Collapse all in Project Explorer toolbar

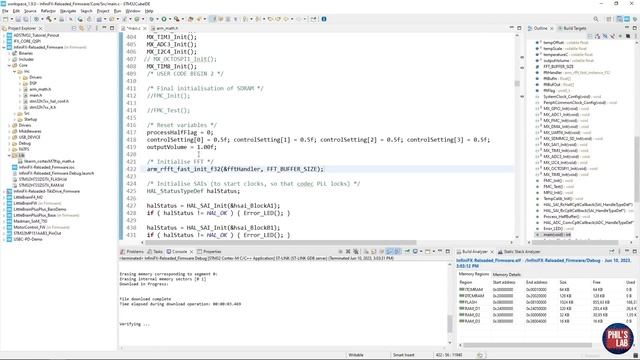pyautogui.click(x=74, y=28)
